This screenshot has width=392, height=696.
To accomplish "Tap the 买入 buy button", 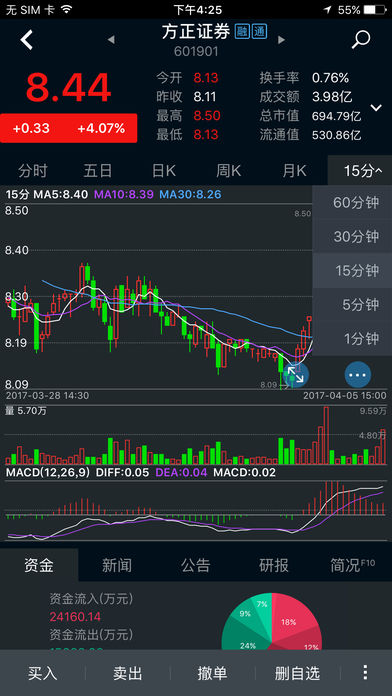I will (x=43, y=673).
